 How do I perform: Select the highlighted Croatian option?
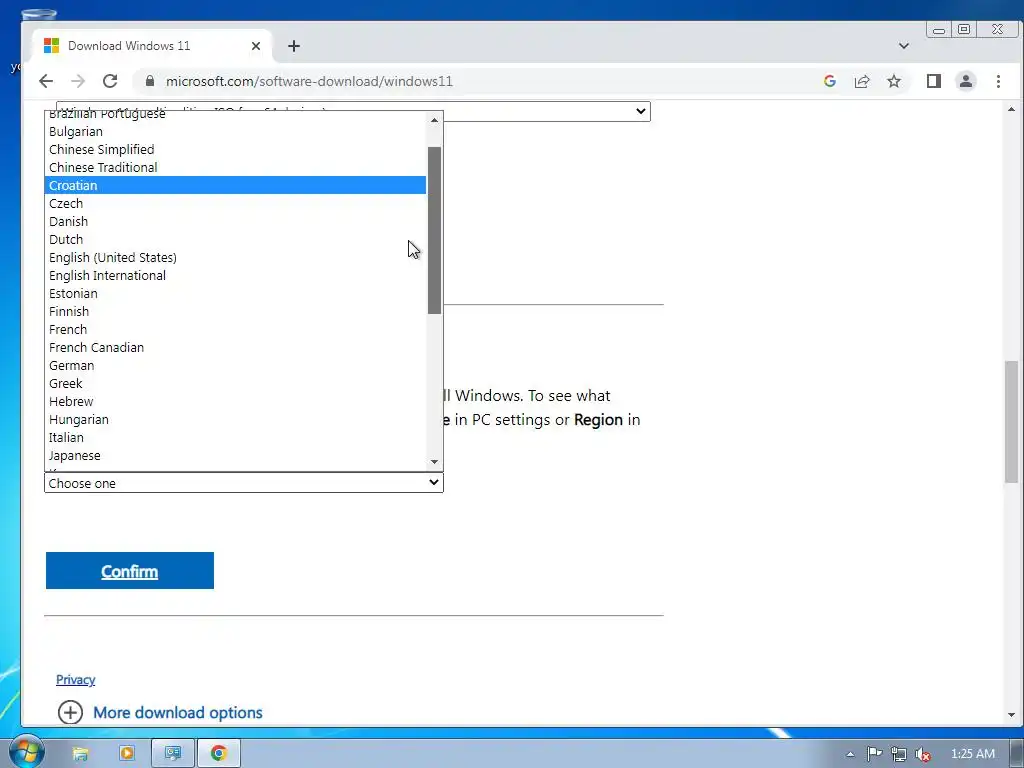tap(235, 185)
